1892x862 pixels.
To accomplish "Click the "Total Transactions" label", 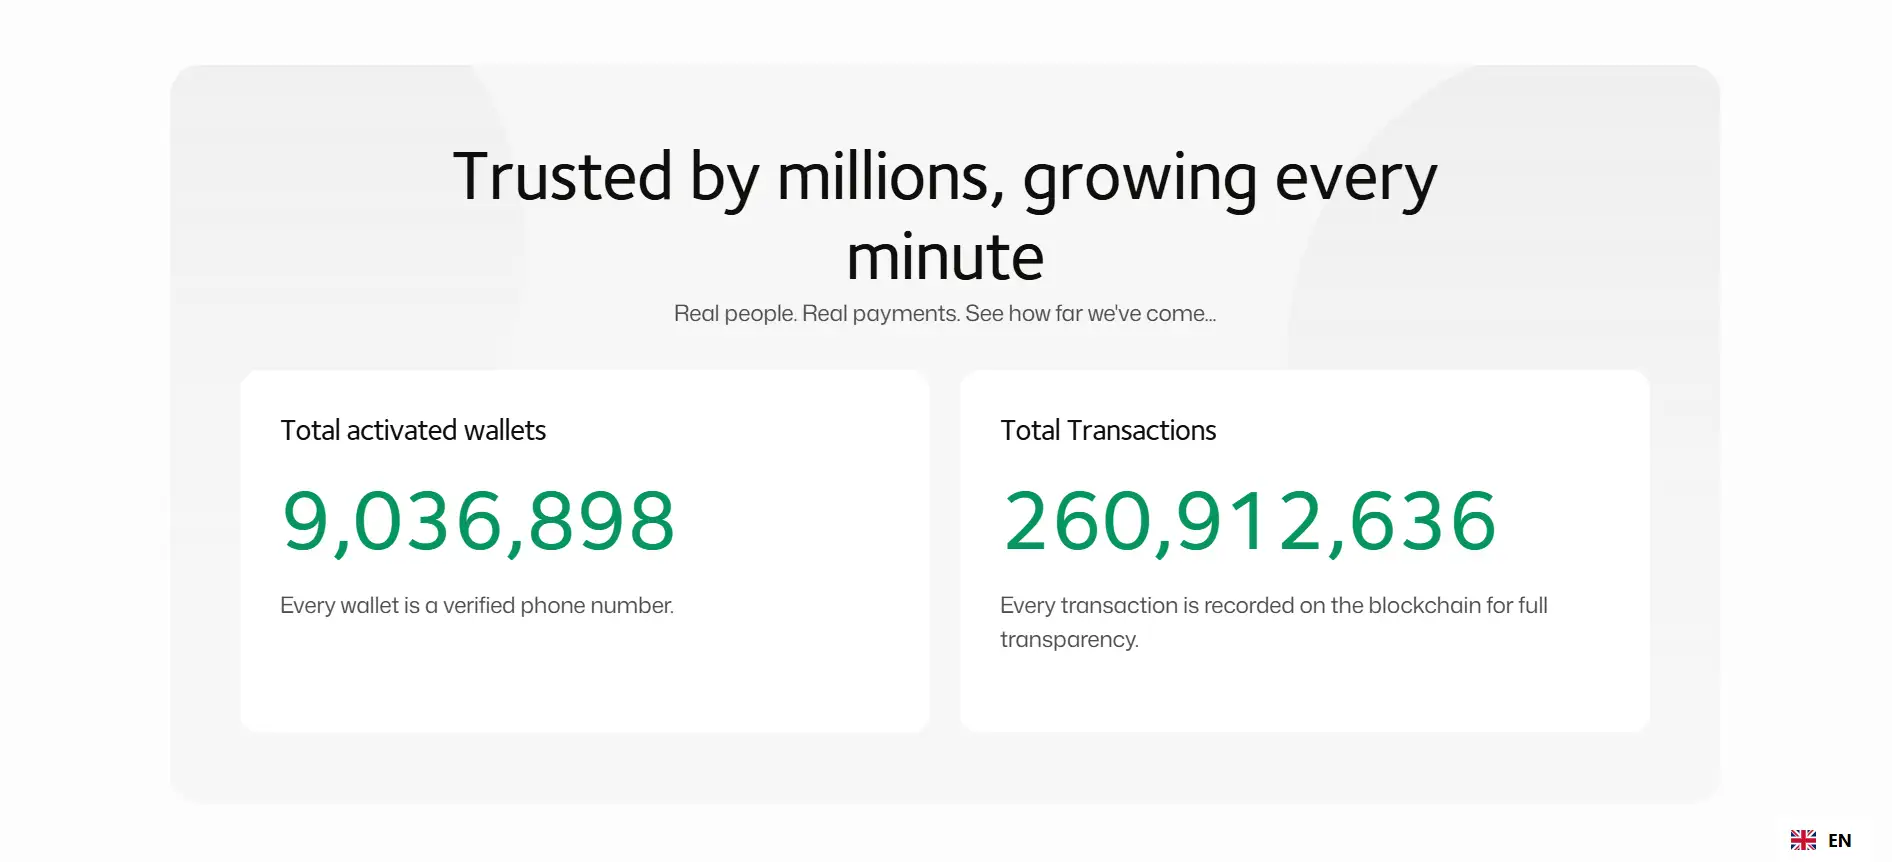I will click(x=1108, y=430).
